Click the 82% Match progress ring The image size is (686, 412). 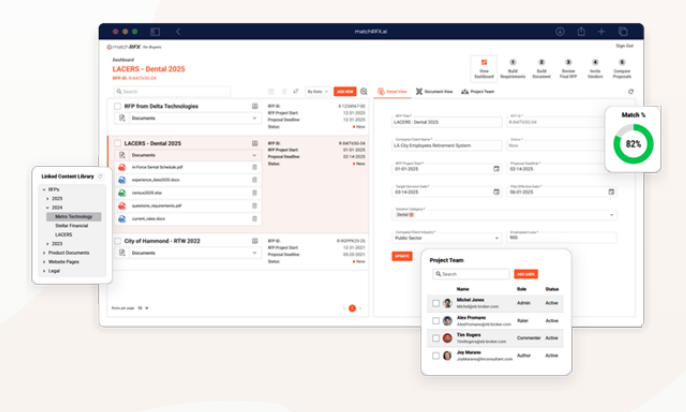pyautogui.click(x=634, y=144)
